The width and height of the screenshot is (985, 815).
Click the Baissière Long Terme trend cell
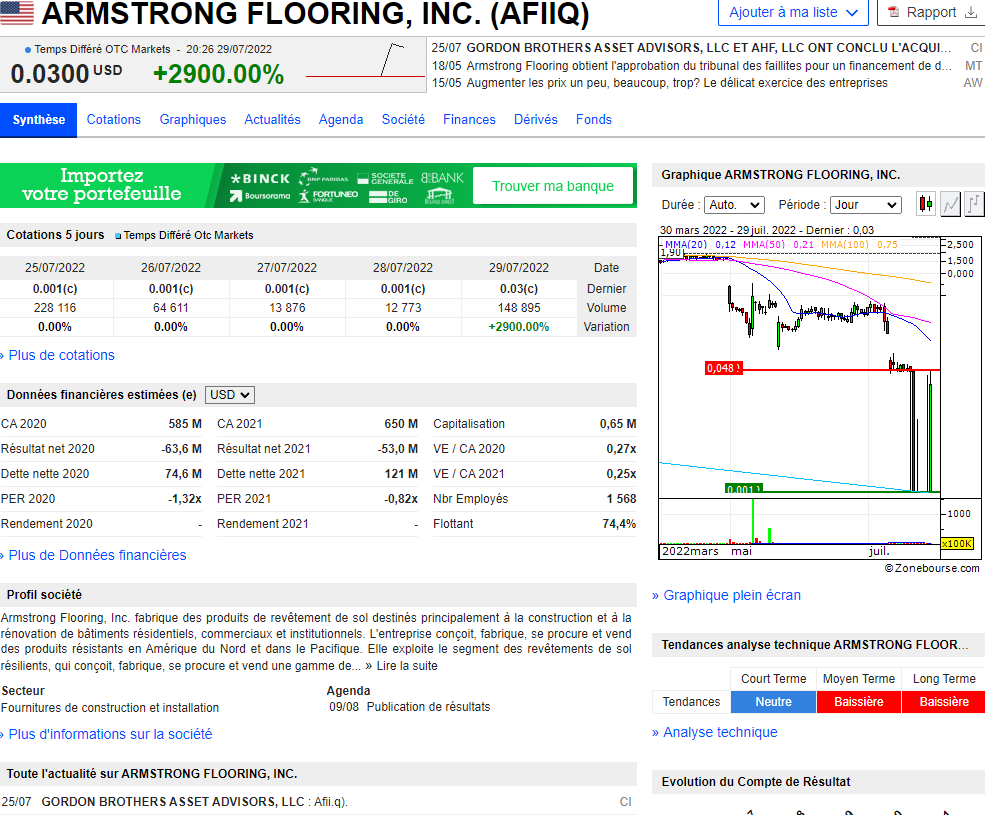click(x=944, y=702)
